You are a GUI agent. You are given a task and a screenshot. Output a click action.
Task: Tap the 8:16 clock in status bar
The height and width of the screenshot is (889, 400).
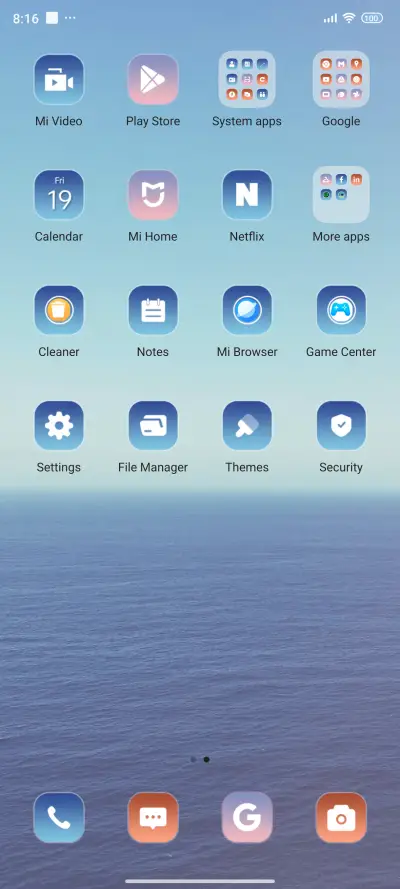[25, 18]
